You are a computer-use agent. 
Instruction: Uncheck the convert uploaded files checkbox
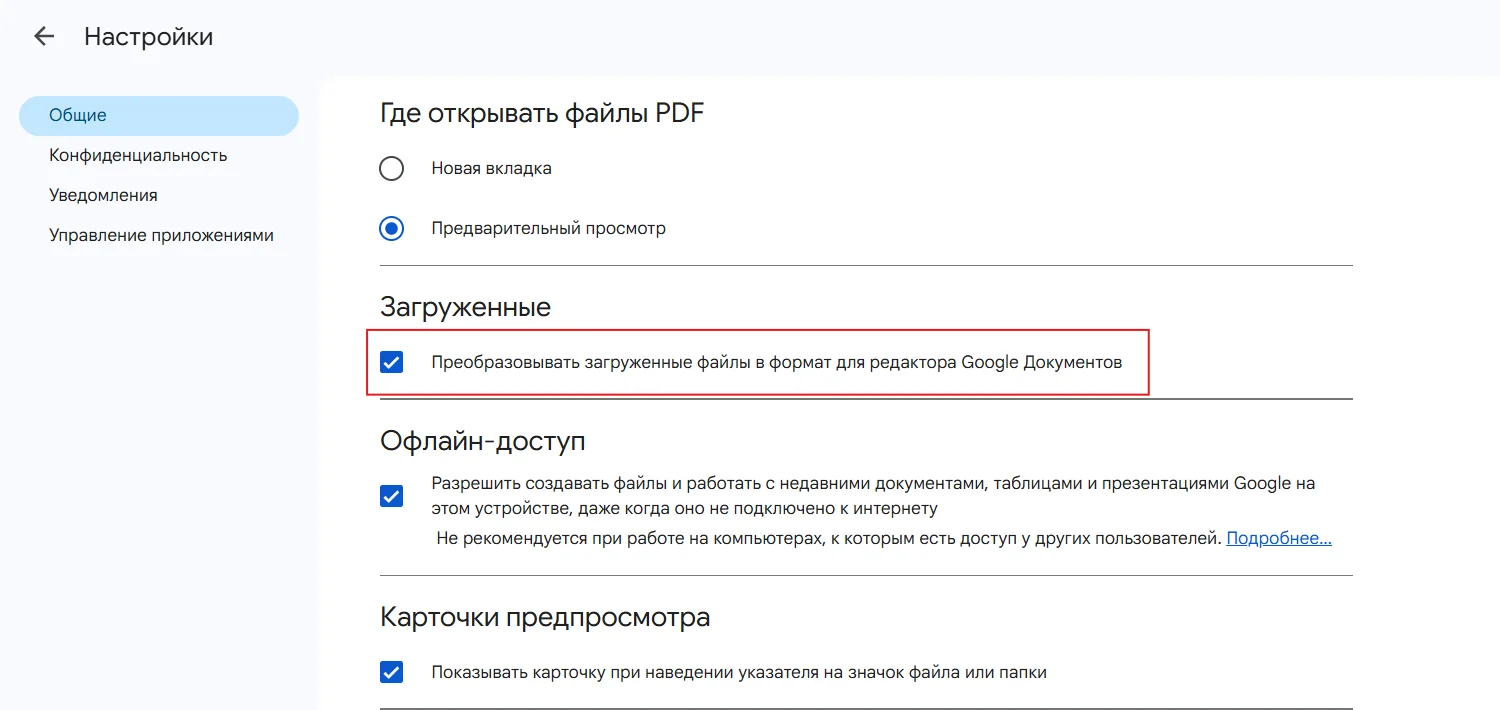392,362
